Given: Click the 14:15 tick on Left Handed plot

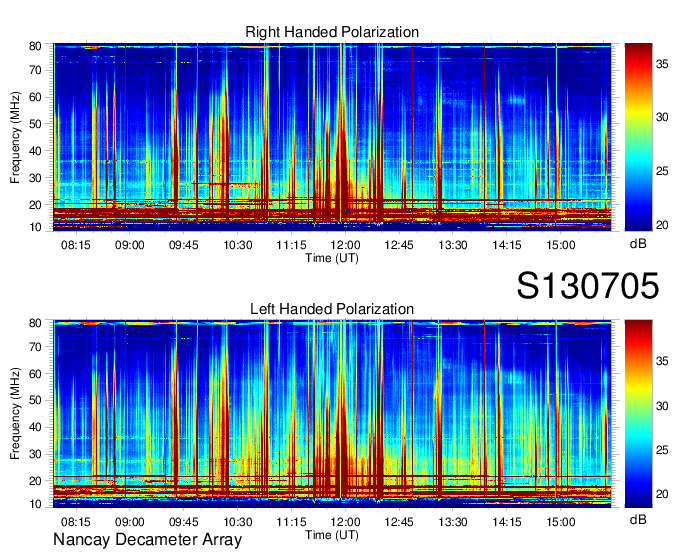Looking at the screenshot, I should click(507, 522).
